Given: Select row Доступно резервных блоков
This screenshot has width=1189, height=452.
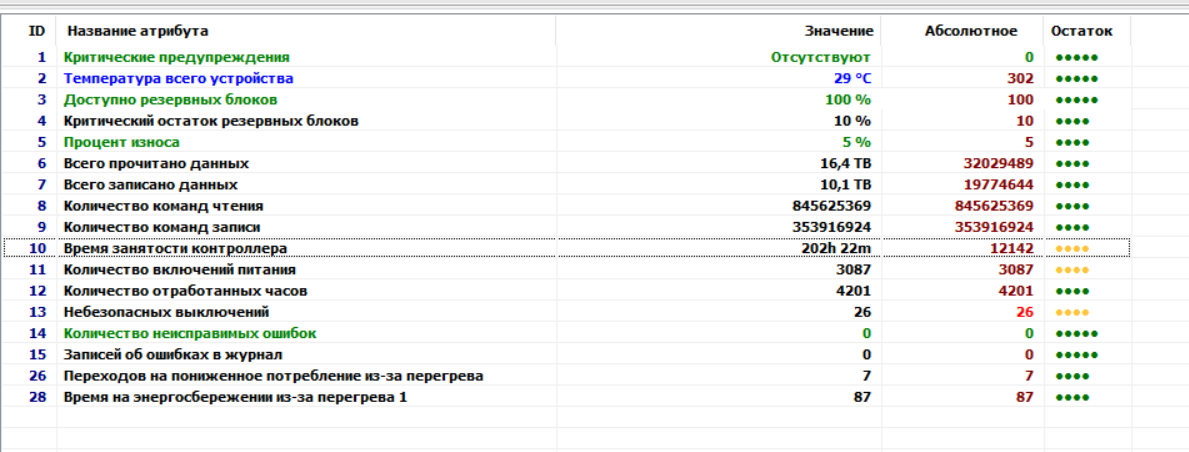Looking at the screenshot, I should tap(566, 99).
